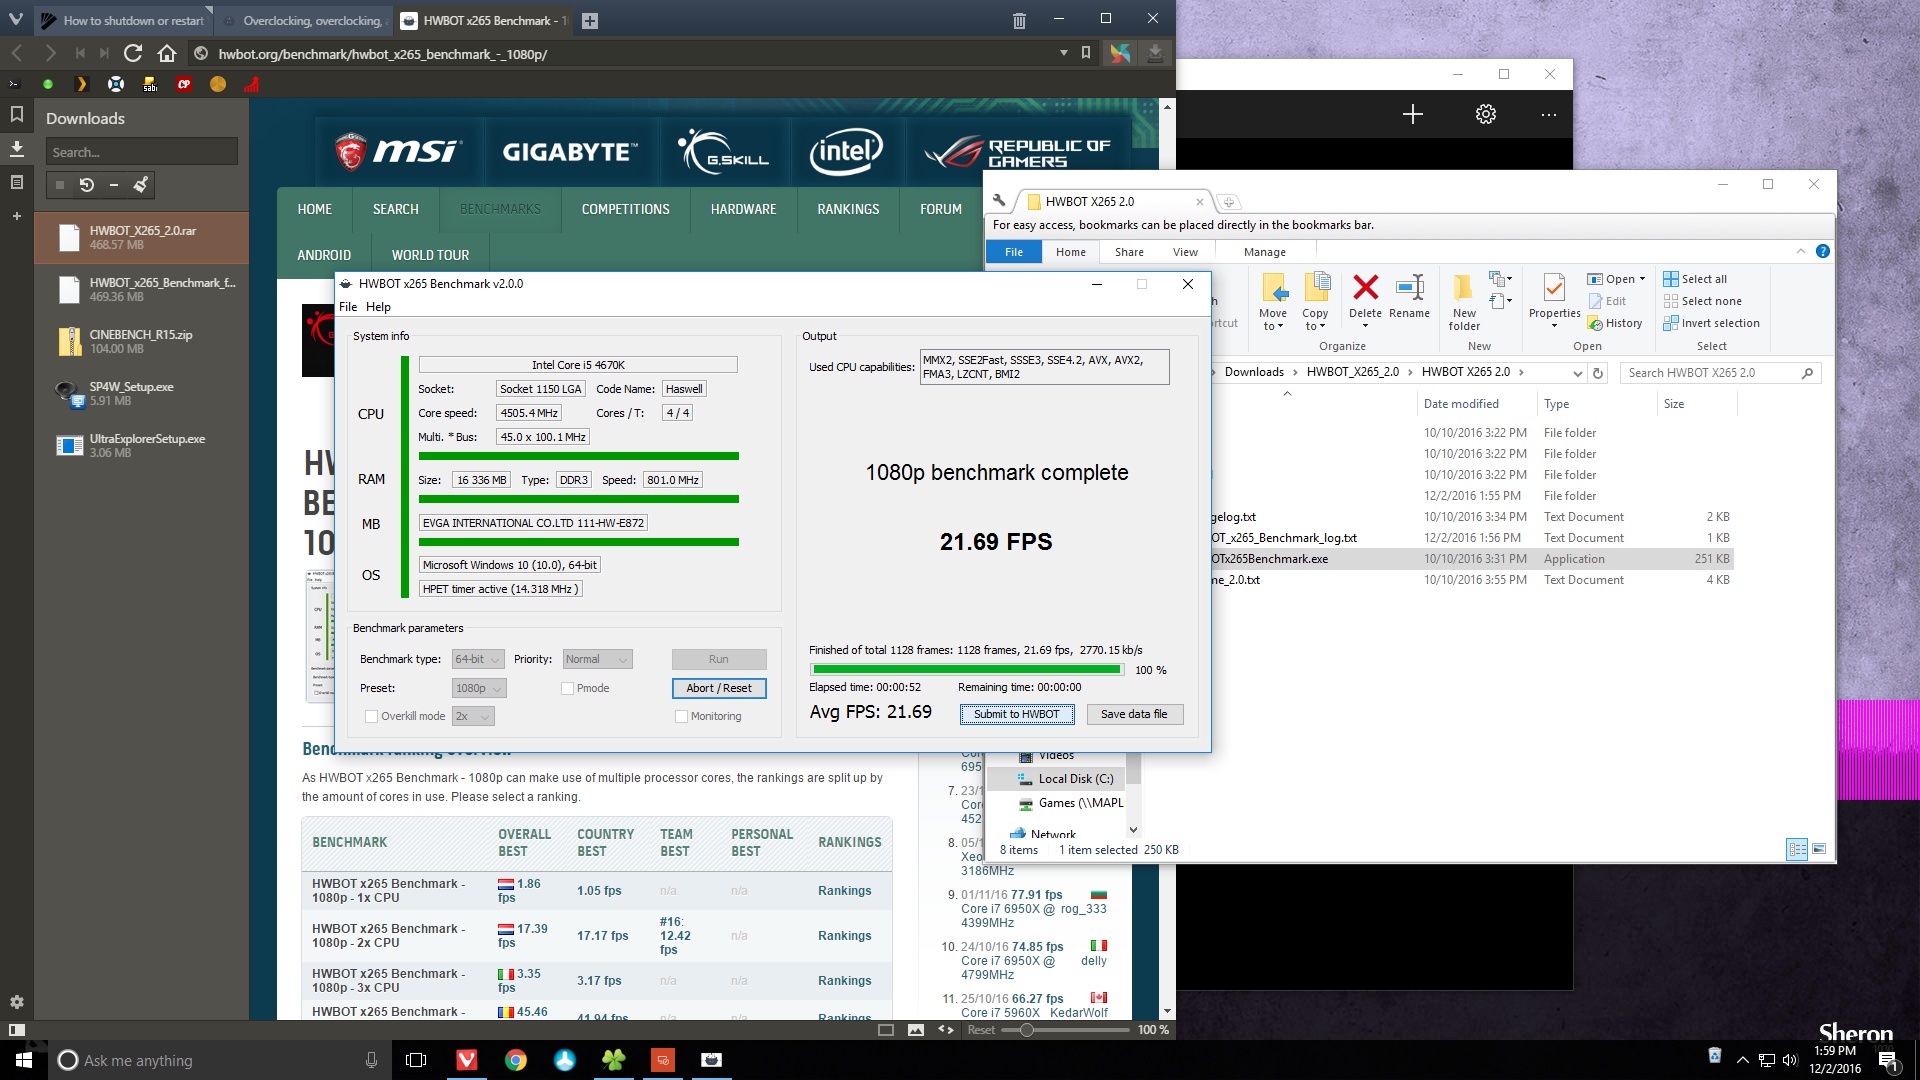Collapse the Explorer ribbon with chevron
The height and width of the screenshot is (1080, 1920).
tap(1801, 251)
